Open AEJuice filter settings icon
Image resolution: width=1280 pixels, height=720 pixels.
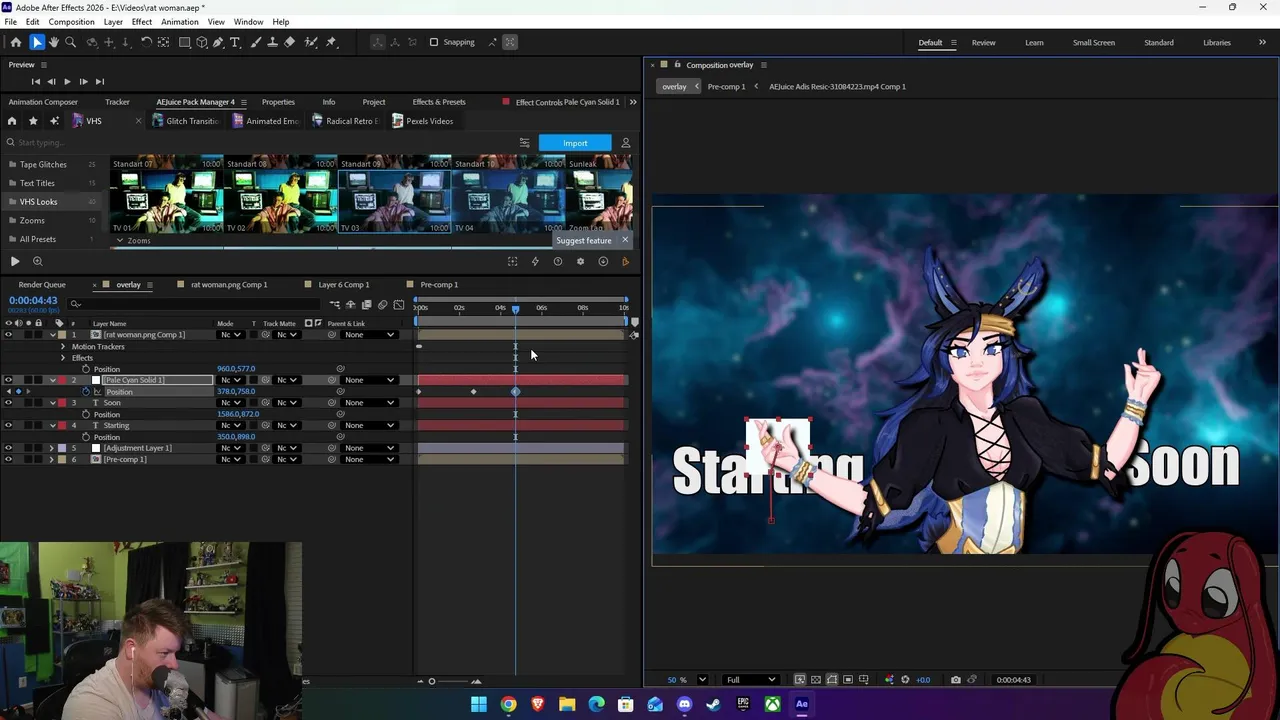(524, 143)
